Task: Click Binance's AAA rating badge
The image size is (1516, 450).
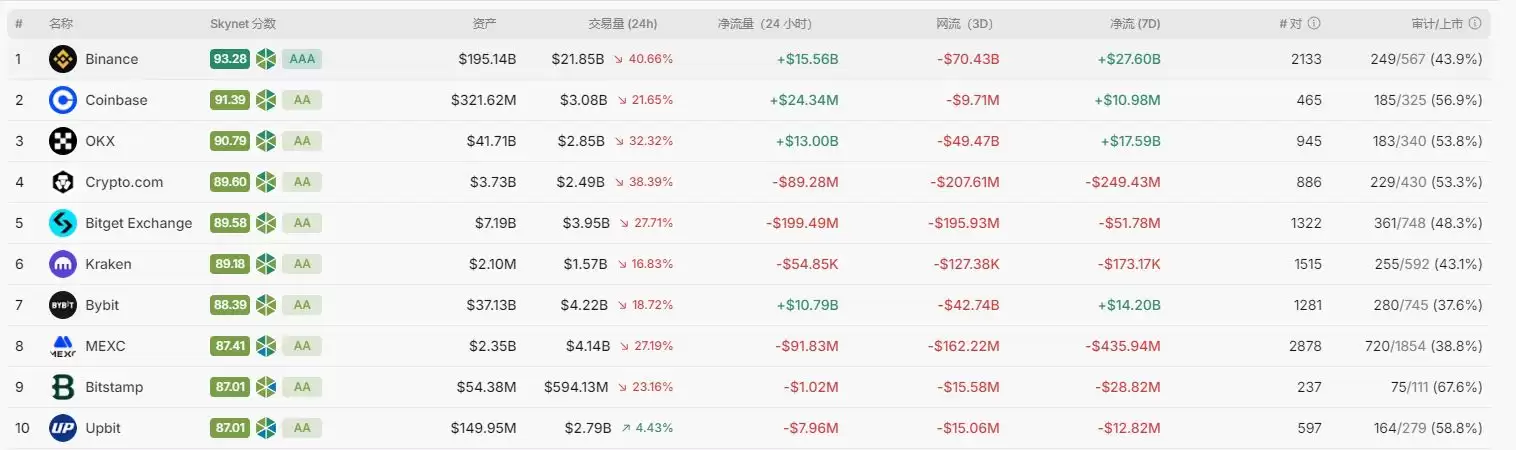Action: (302, 59)
